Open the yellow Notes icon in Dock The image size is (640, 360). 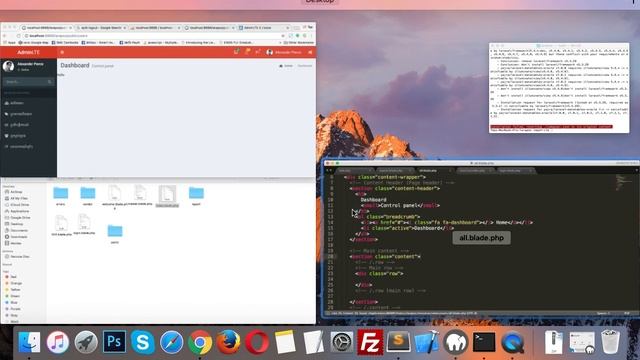[285, 342]
